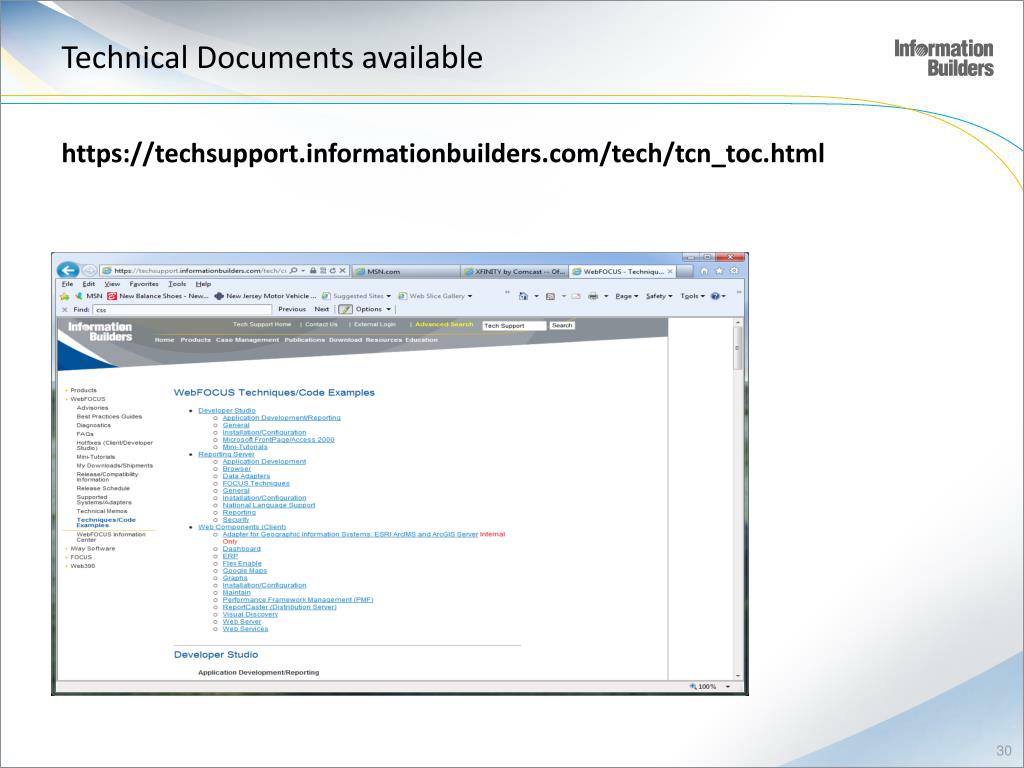Click the Favorites star icon at the top right

point(719,271)
